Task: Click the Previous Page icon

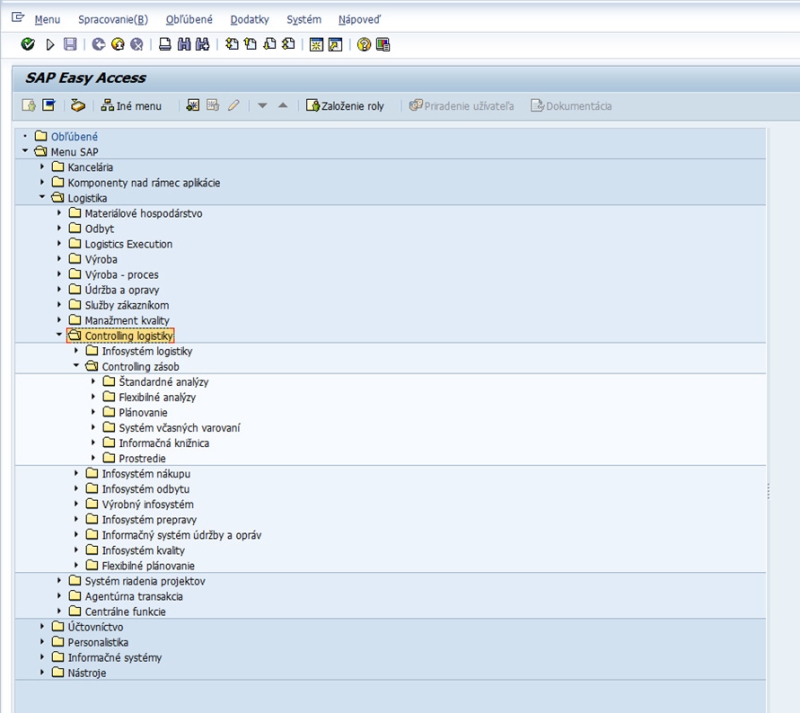Action: [x=251, y=44]
